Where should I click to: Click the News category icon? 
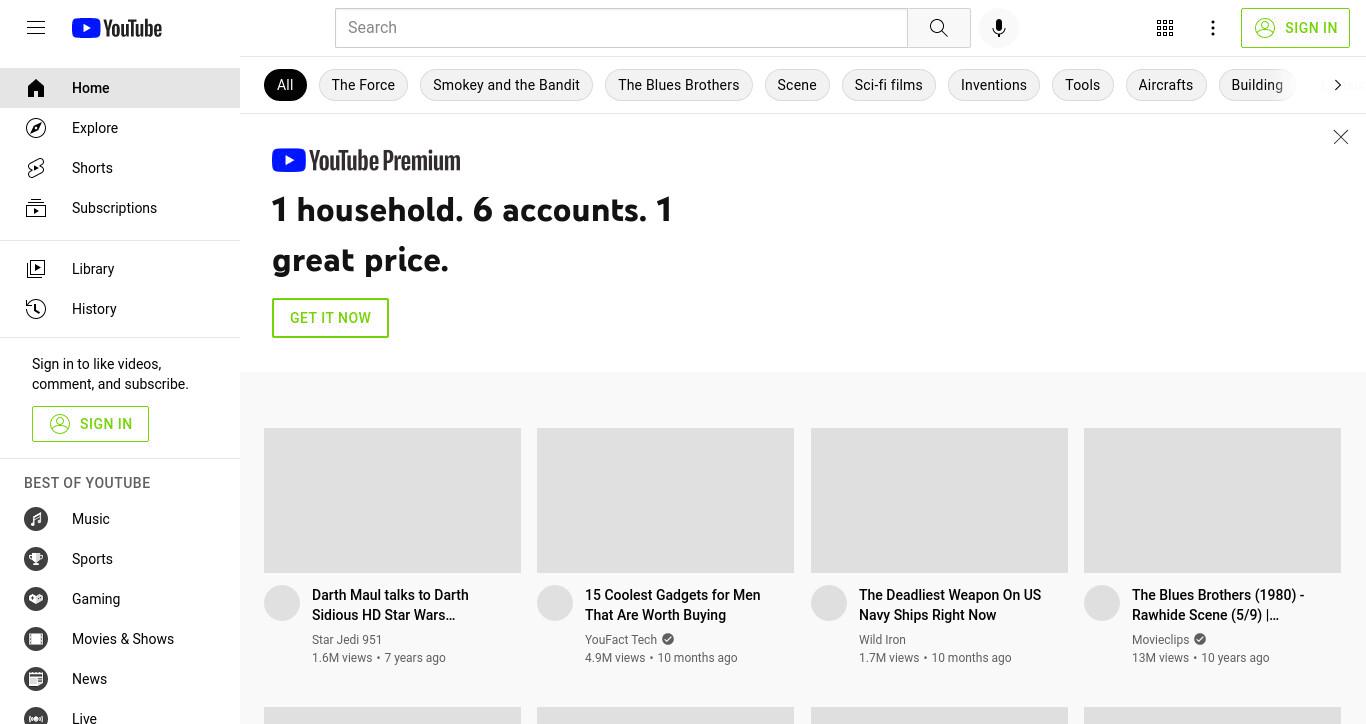36,679
